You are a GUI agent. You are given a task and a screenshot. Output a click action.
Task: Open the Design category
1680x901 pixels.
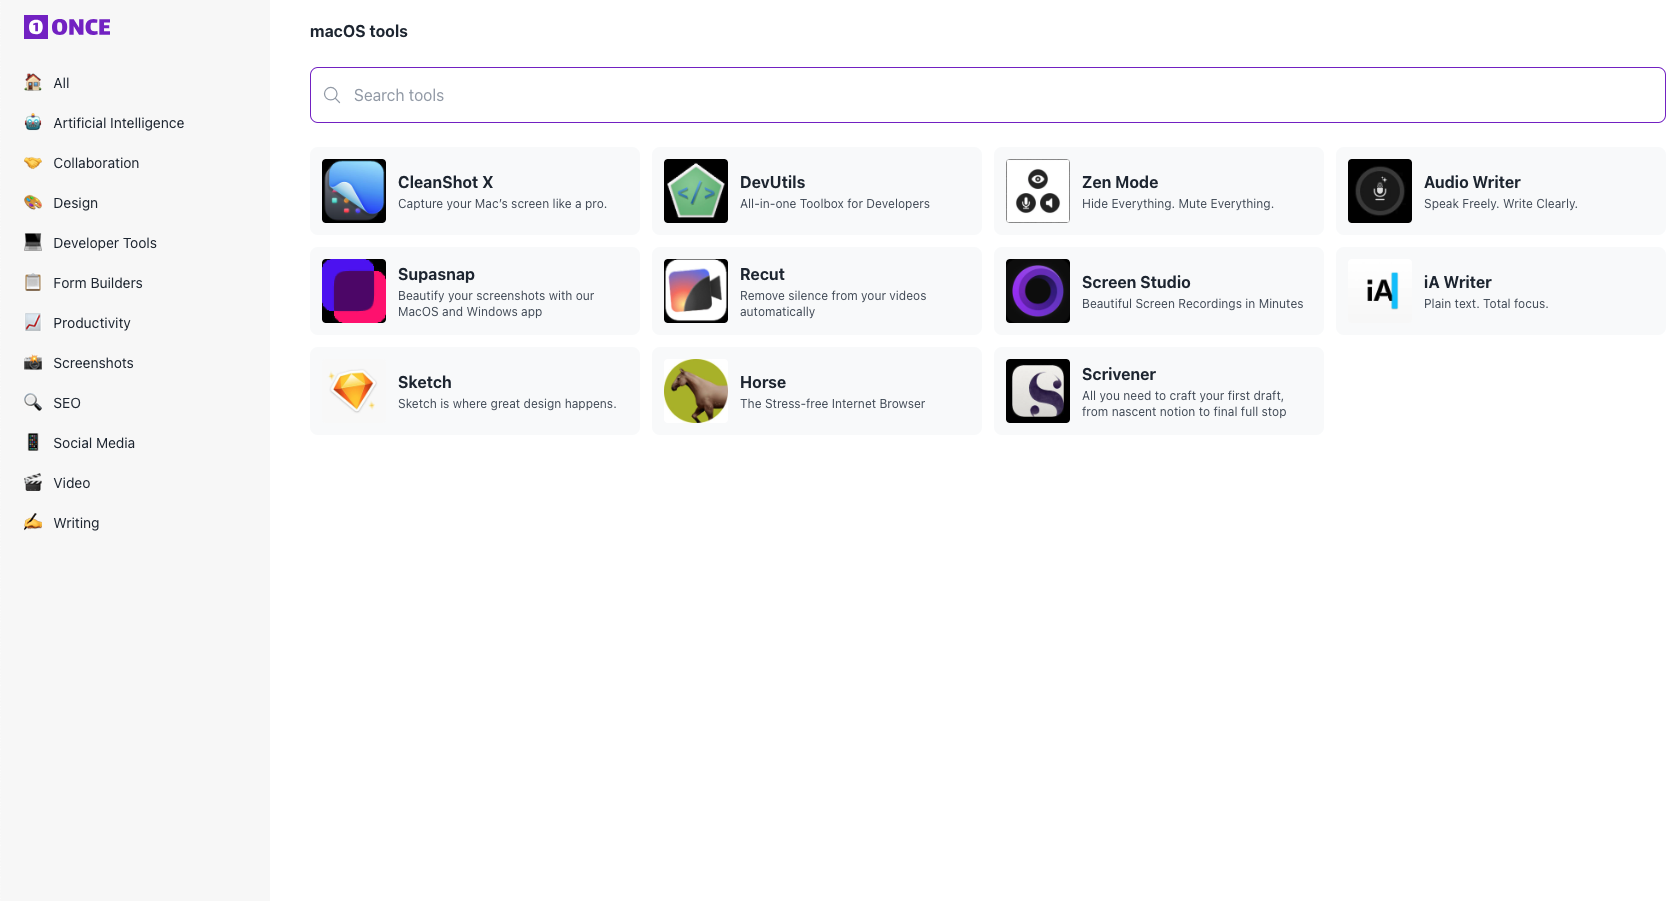tap(76, 203)
